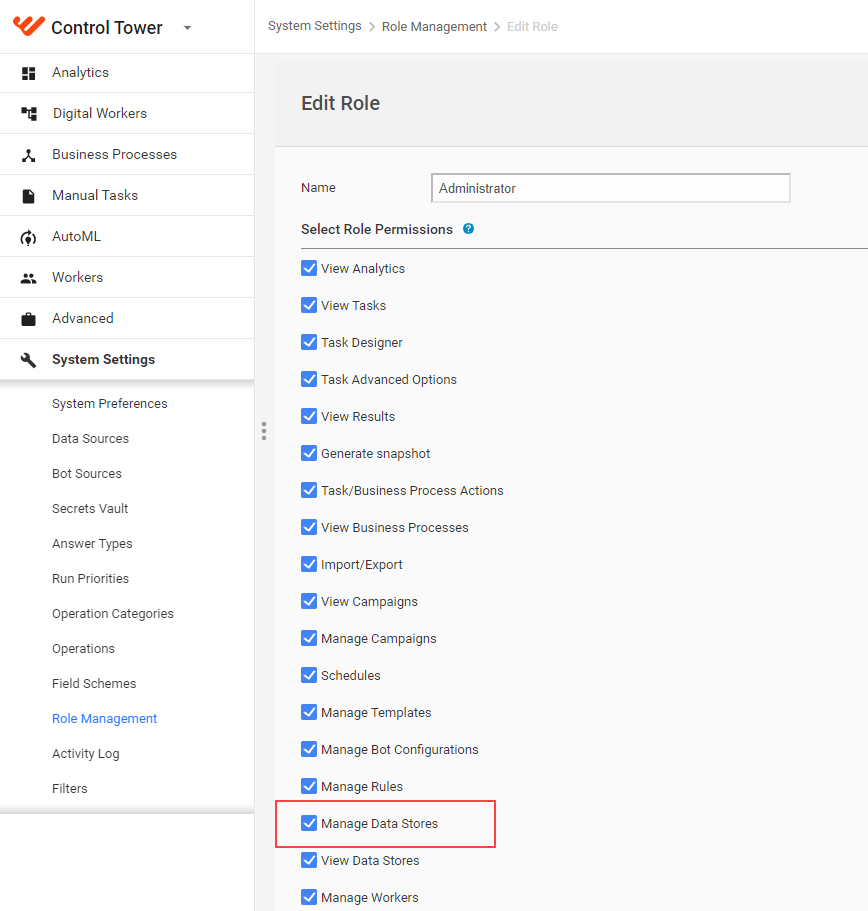The height and width of the screenshot is (911, 868).
Task: Click the Business Processes branch icon
Action: [x=28, y=155]
